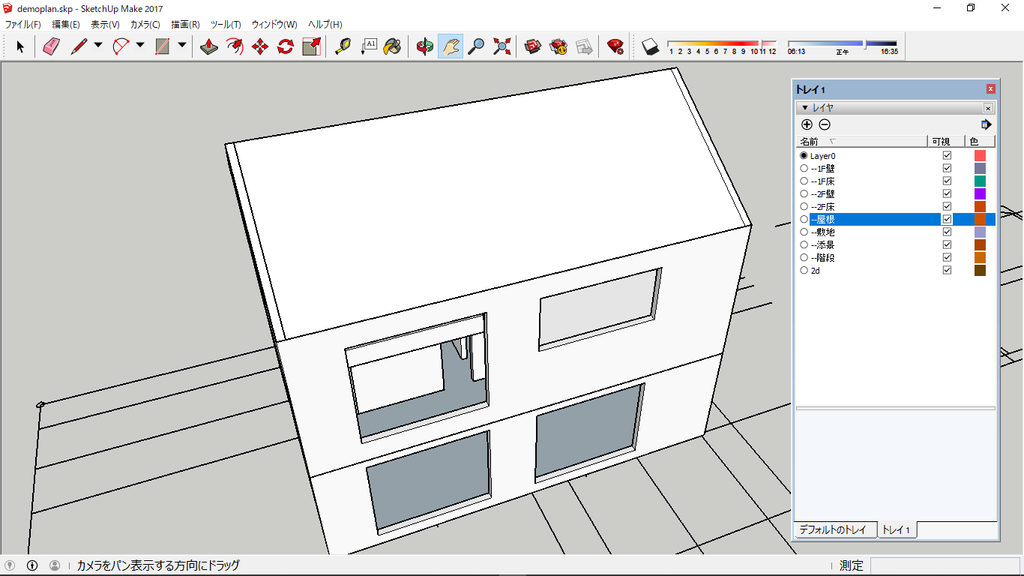
Task: Open the Shape tool dropdown arrow
Action: (x=182, y=45)
